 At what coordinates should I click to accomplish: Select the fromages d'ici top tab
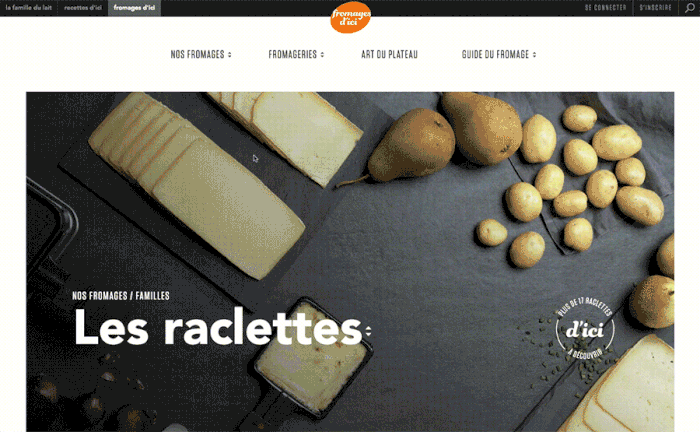(134, 8)
